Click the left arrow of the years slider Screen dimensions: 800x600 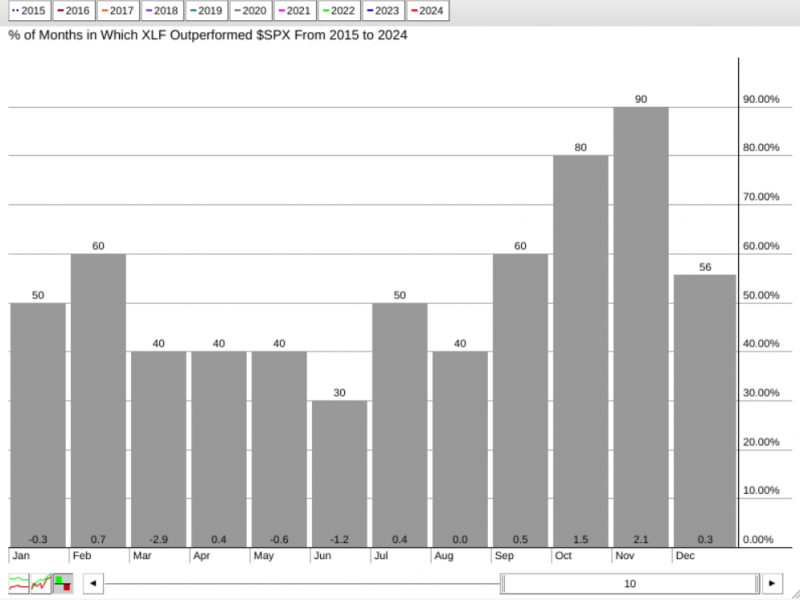[93, 583]
